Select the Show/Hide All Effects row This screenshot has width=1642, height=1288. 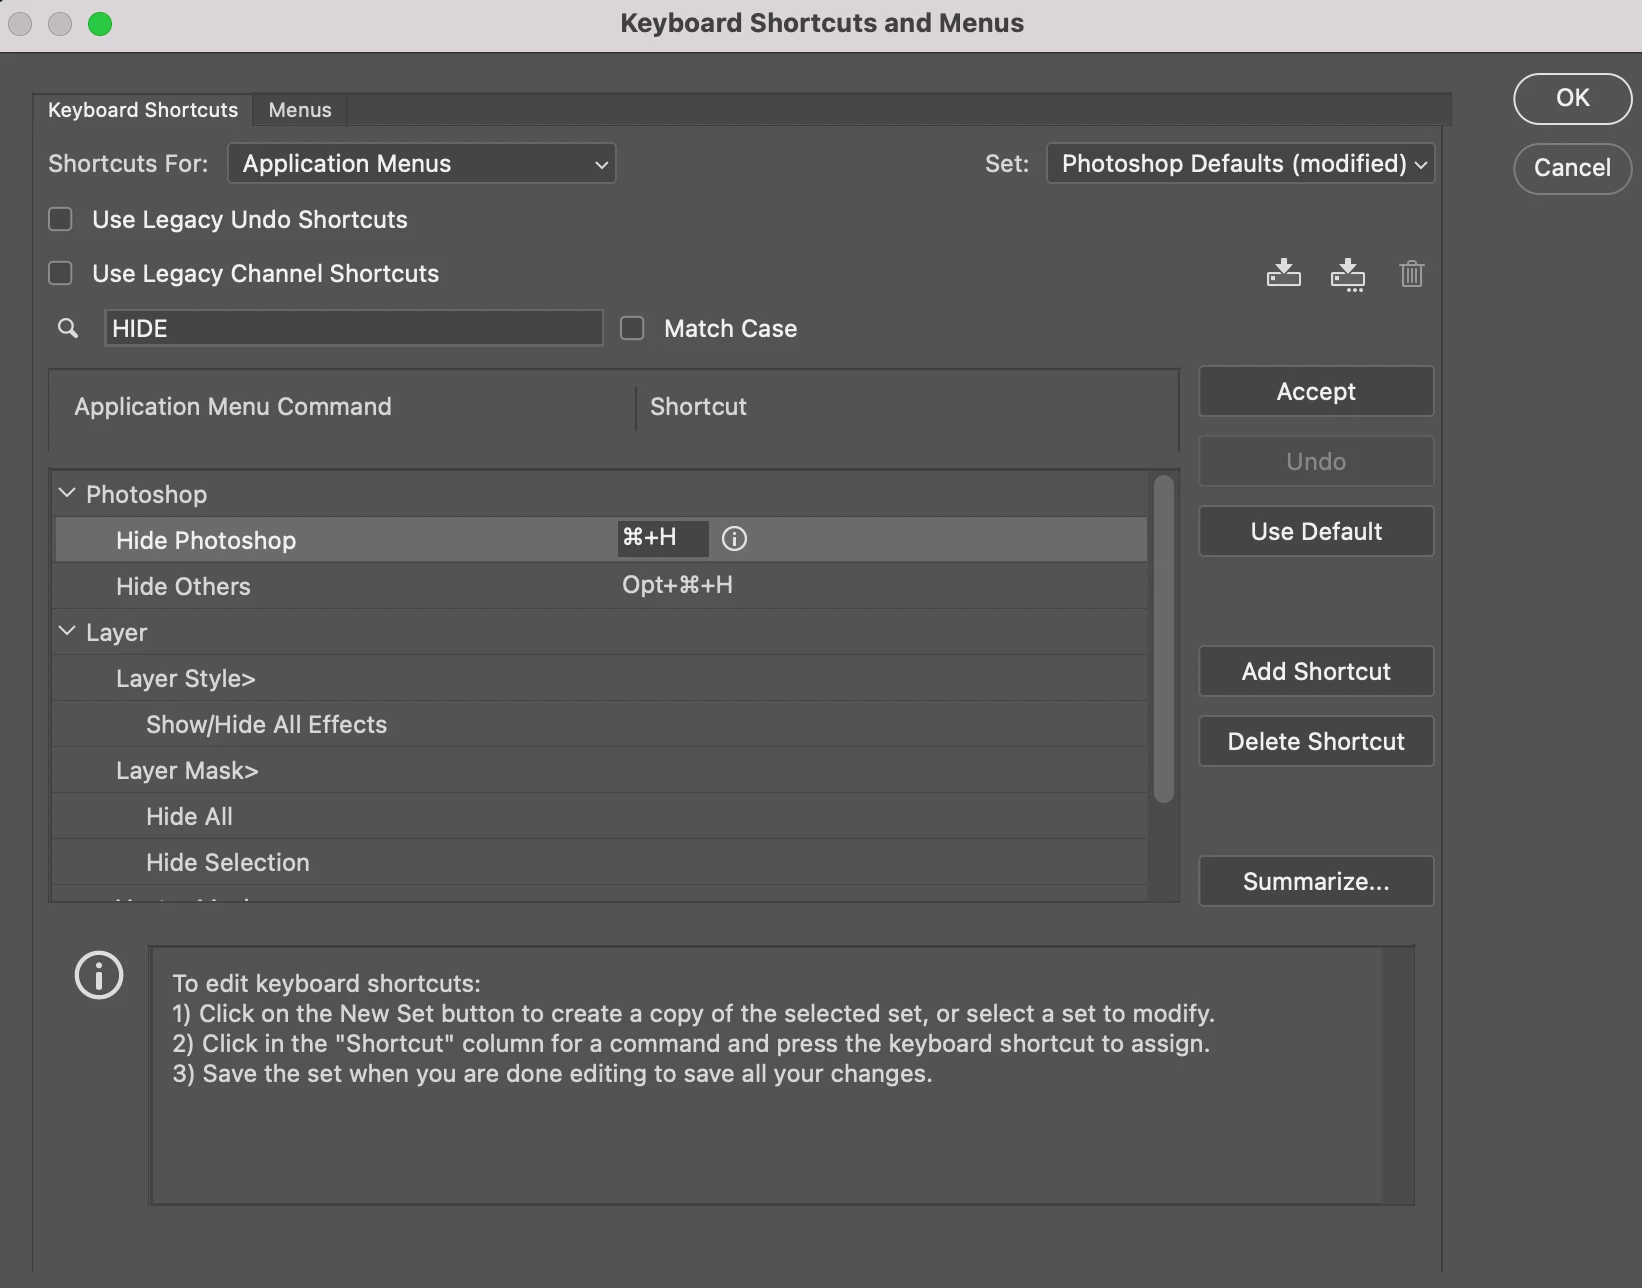[x=600, y=724]
